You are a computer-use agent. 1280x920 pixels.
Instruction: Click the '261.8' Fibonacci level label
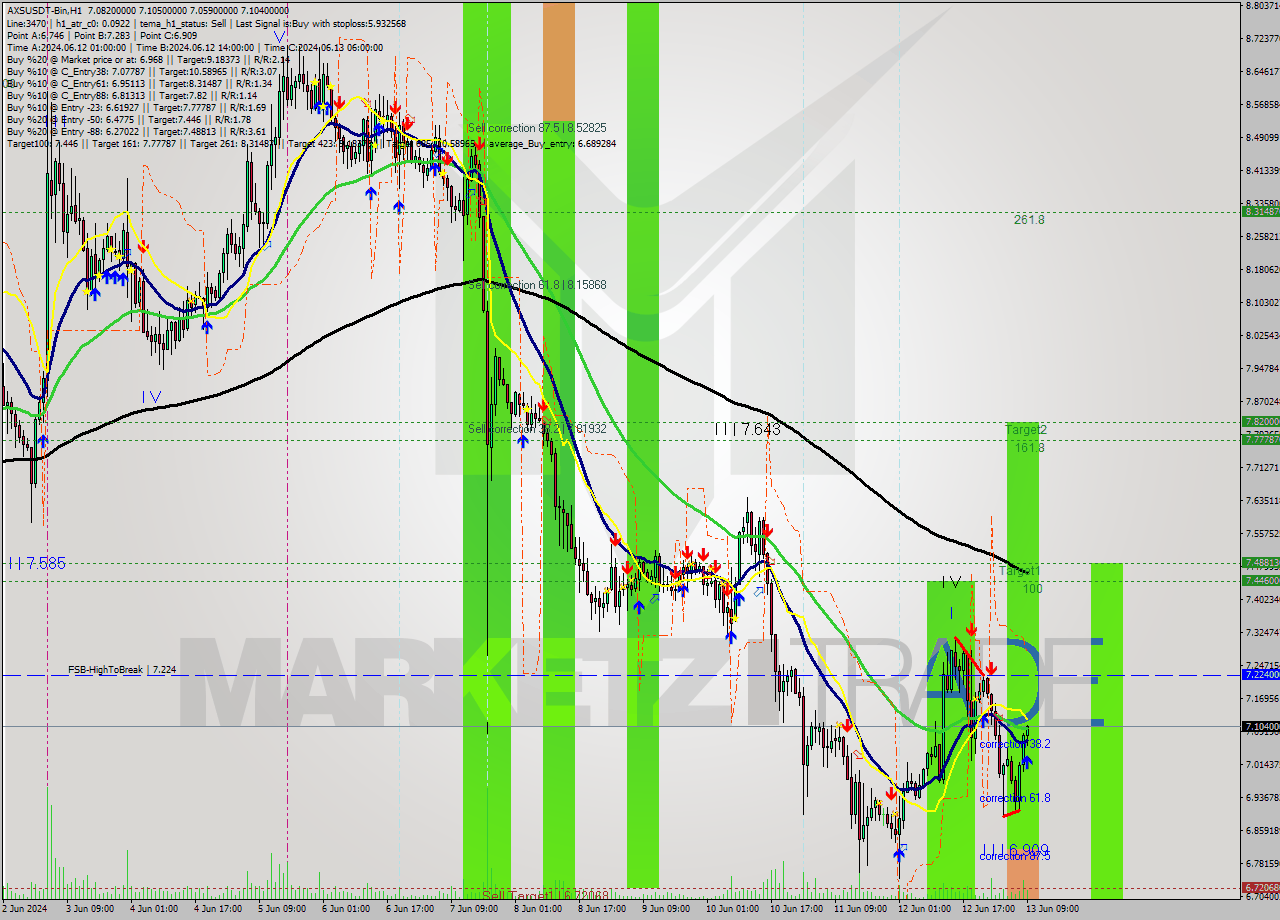(1028, 220)
